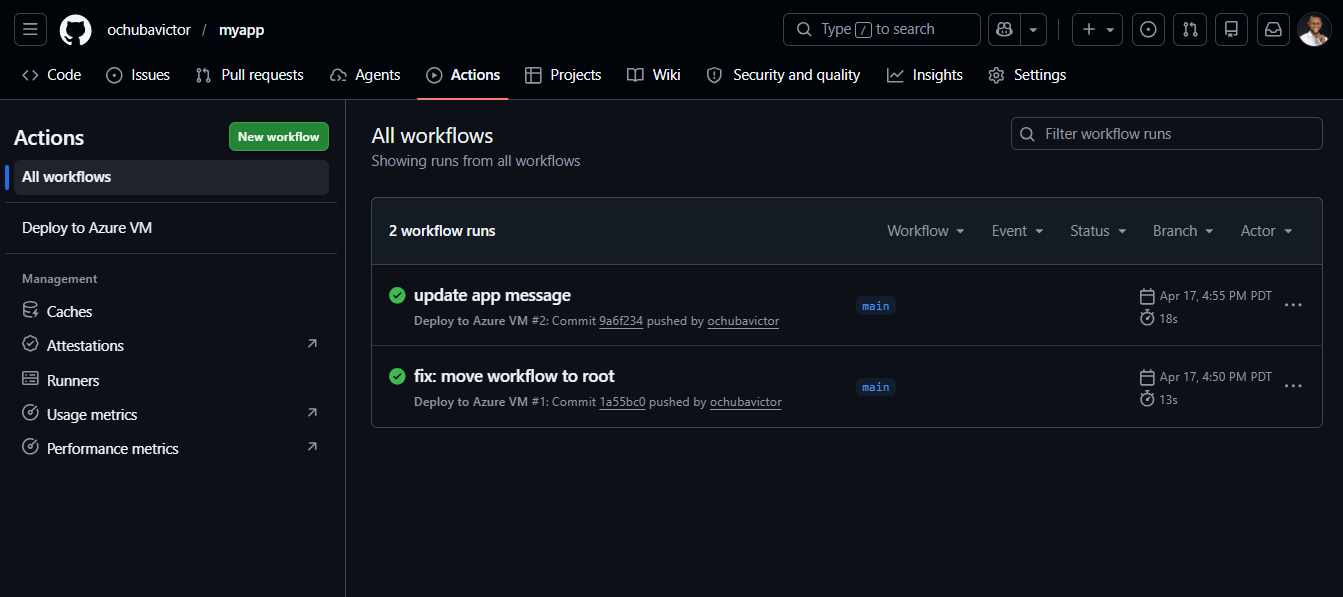1343x597 pixels.
Task: Click the external-link arrow beside Performance metrics
Action: (x=312, y=447)
